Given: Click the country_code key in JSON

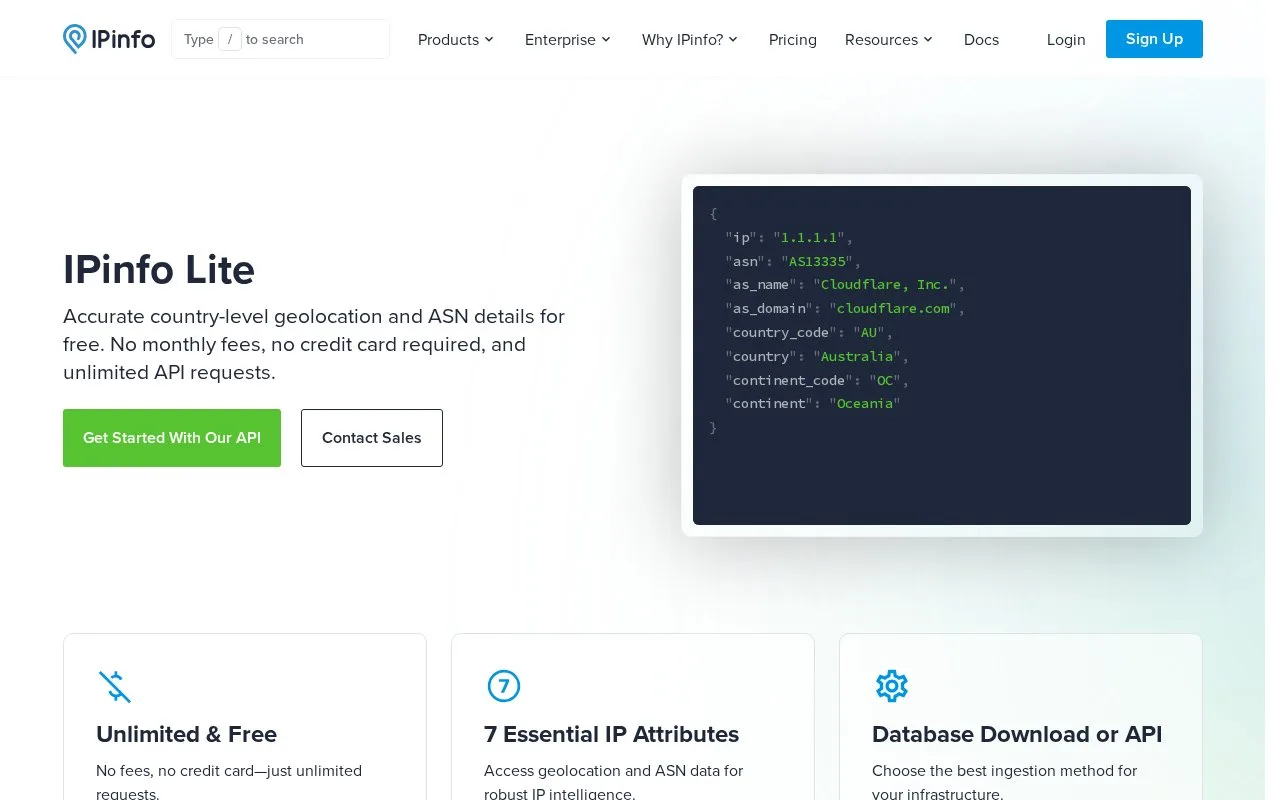Looking at the screenshot, I should [x=780, y=332].
